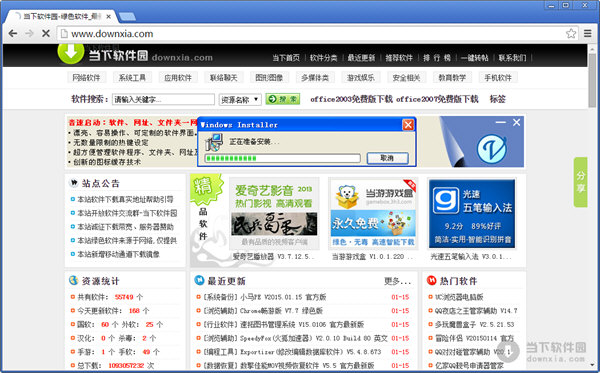Select the 多媒体类 category
The height and width of the screenshot is (373, 600).
[x=315, y=78]
